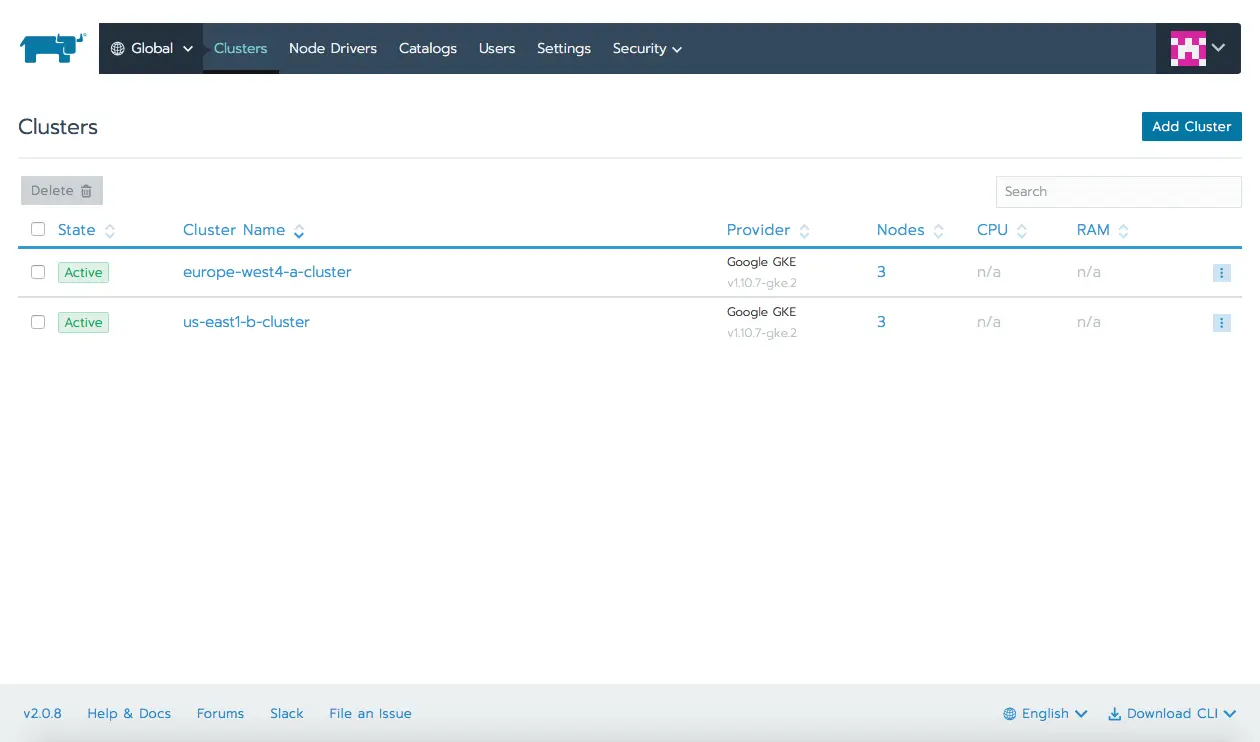Sort table by Cluster Name column
Image resolution: width=1260 pixels, height=742 pixels.
[x=243, y=230]
